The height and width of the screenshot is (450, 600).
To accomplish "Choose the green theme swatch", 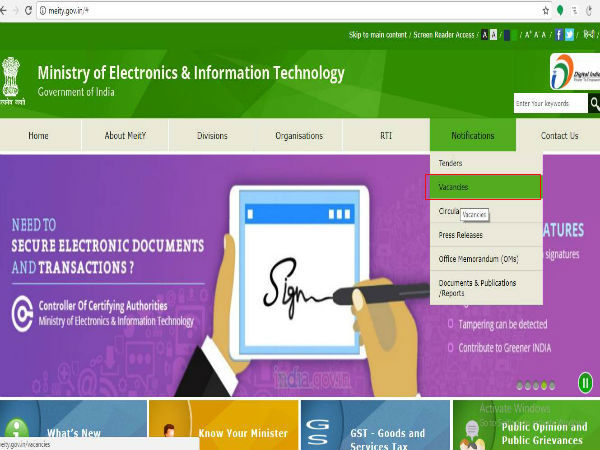I will click(515, 35).
